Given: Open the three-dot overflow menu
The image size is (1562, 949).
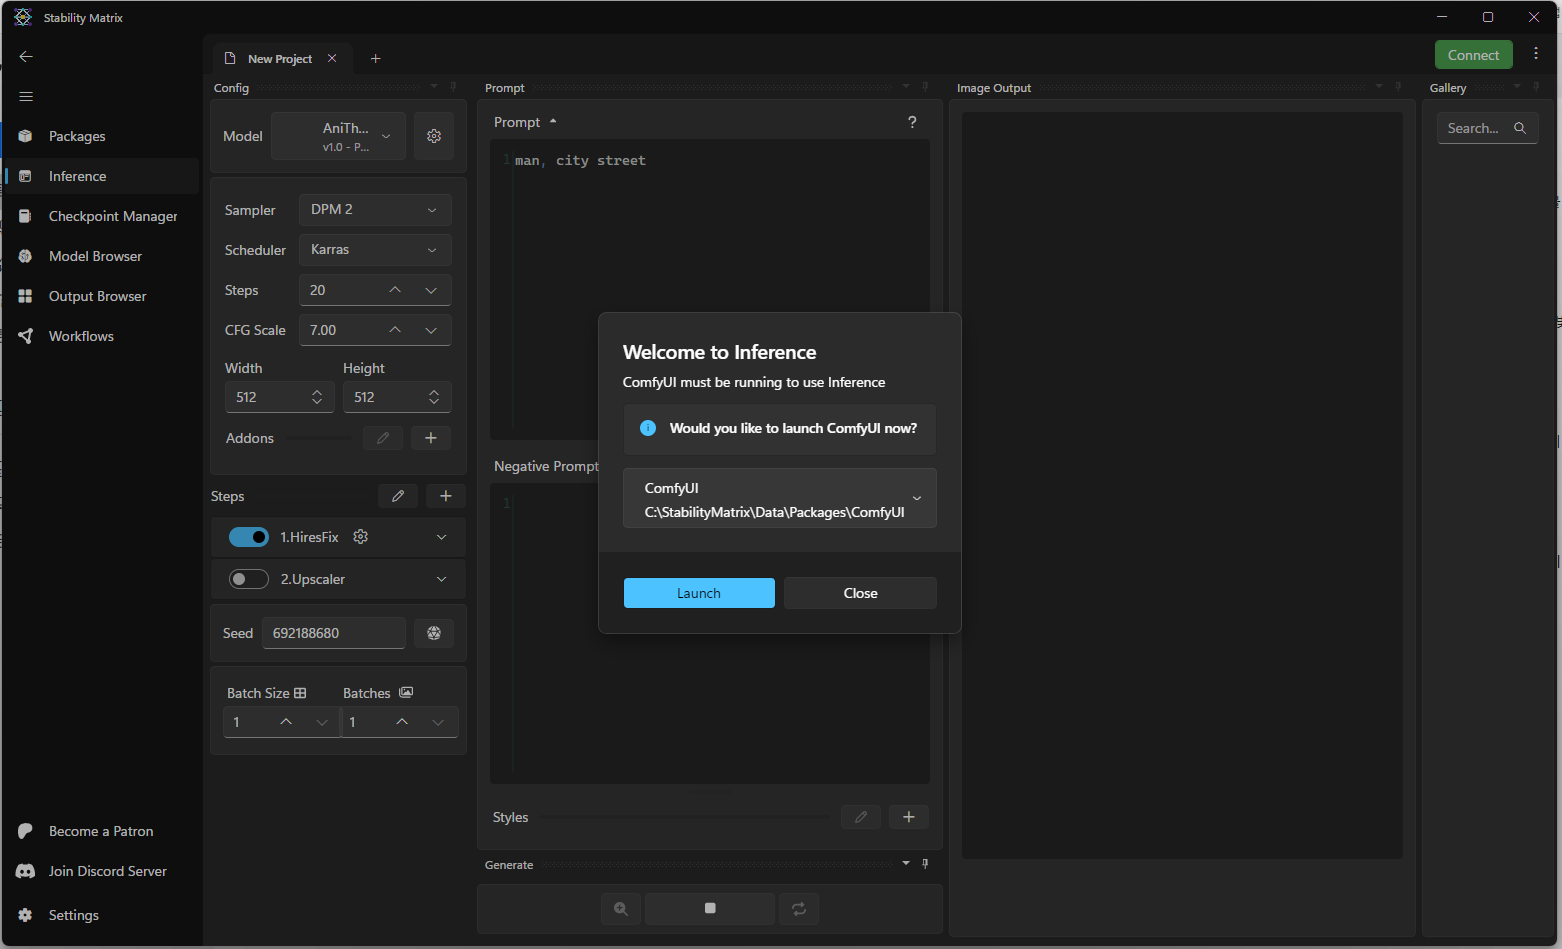Looking at the screenshot, I should coord(1536,54).
